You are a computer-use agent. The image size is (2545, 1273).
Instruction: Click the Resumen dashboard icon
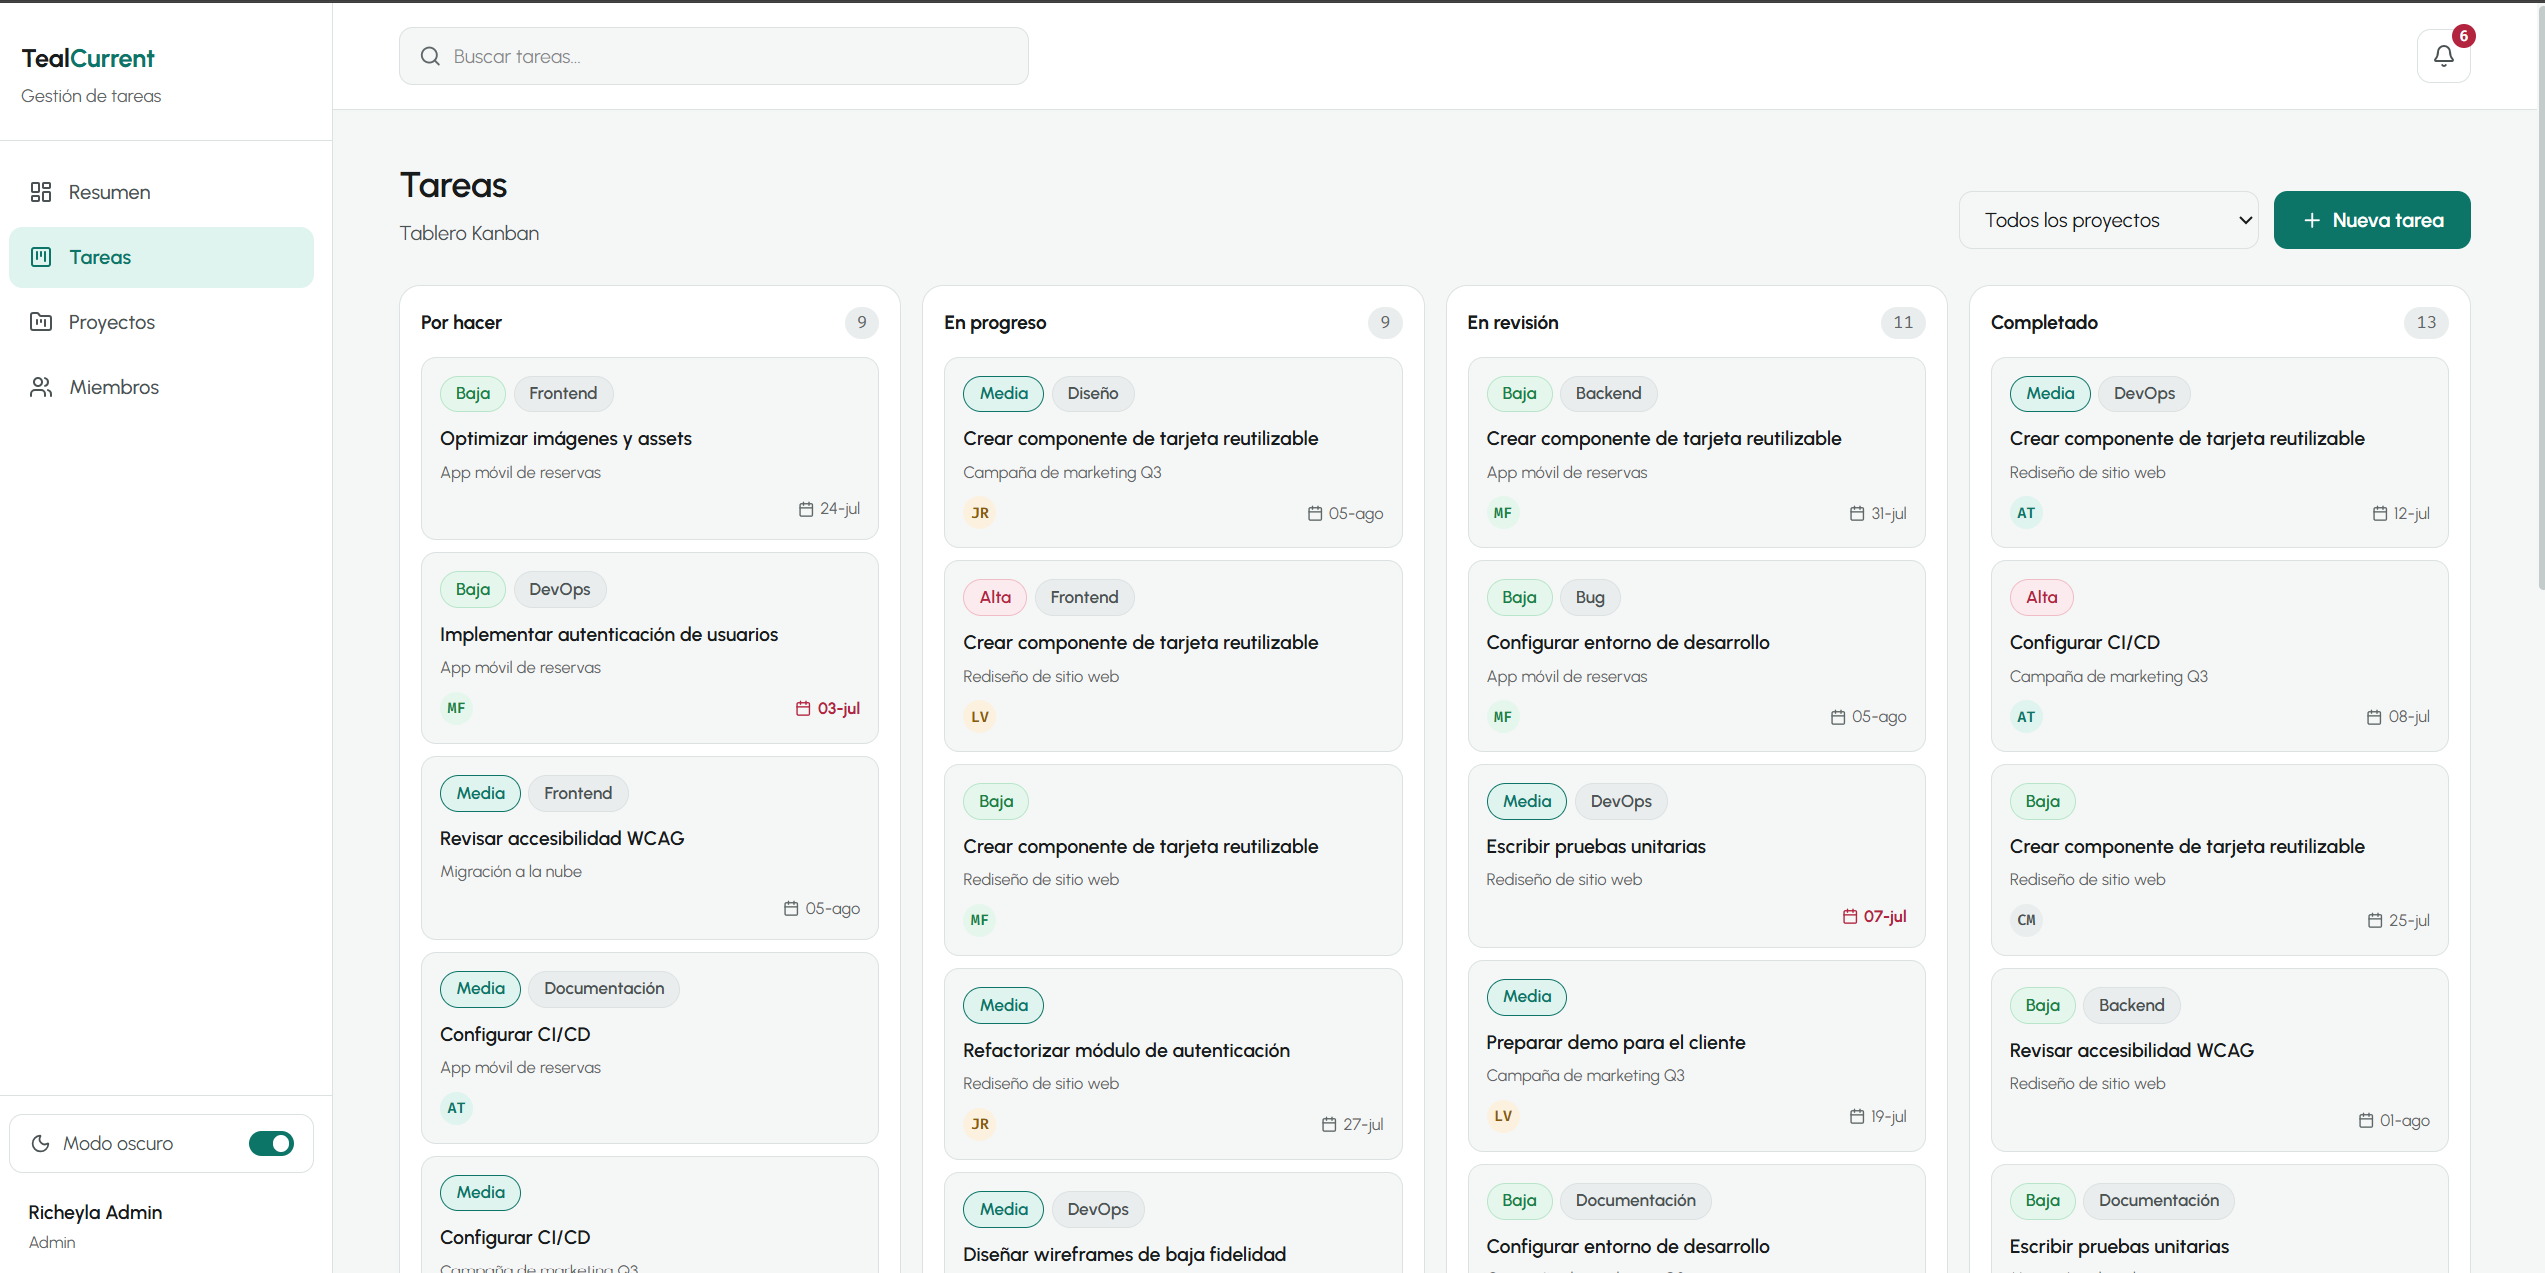41,192
